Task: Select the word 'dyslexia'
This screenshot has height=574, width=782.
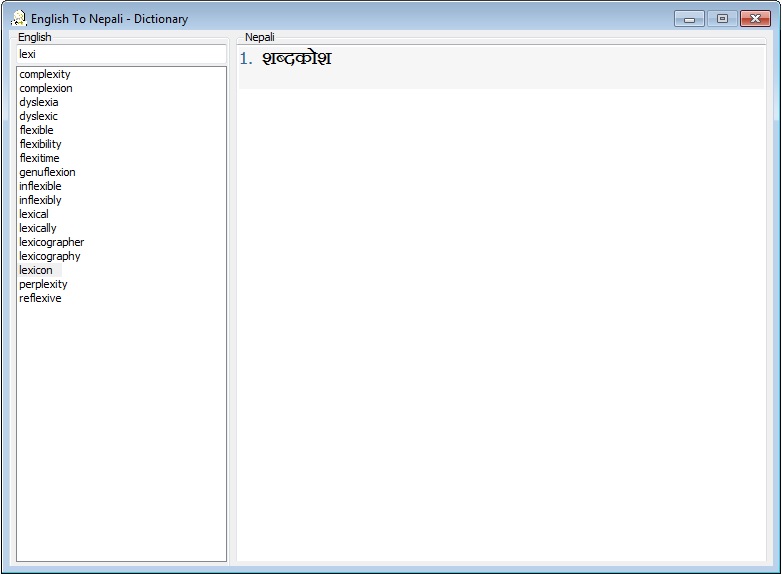Action: point(39,102)
